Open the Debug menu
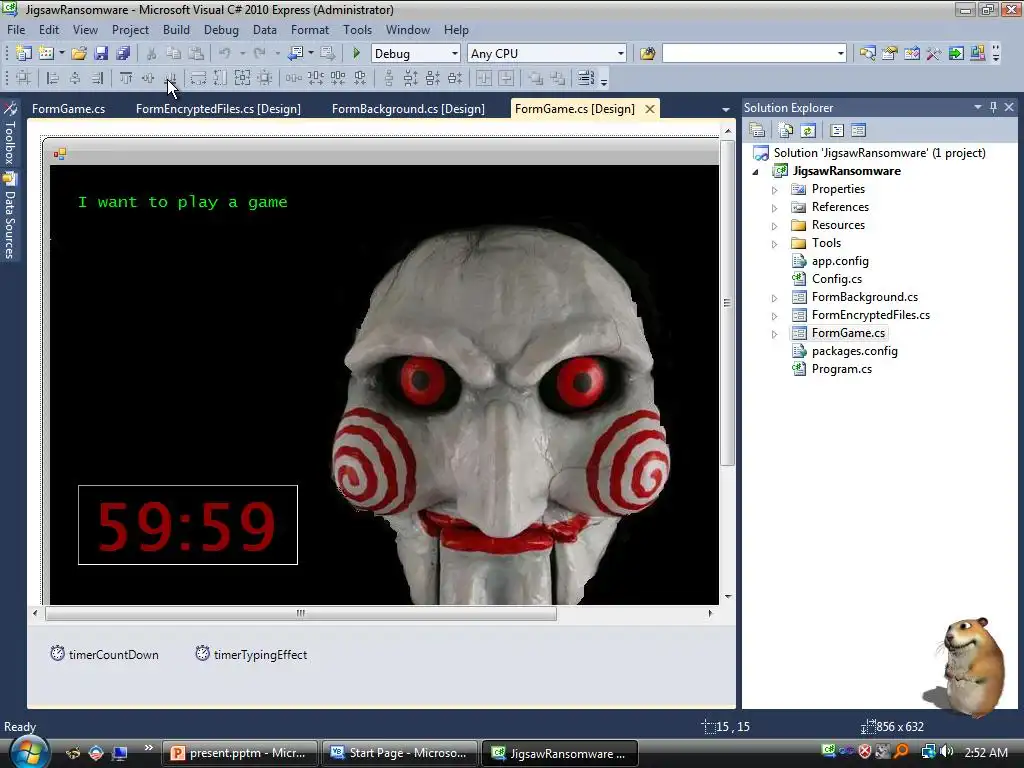This screenshot has width=1024, height=768. tap(221, 30)
